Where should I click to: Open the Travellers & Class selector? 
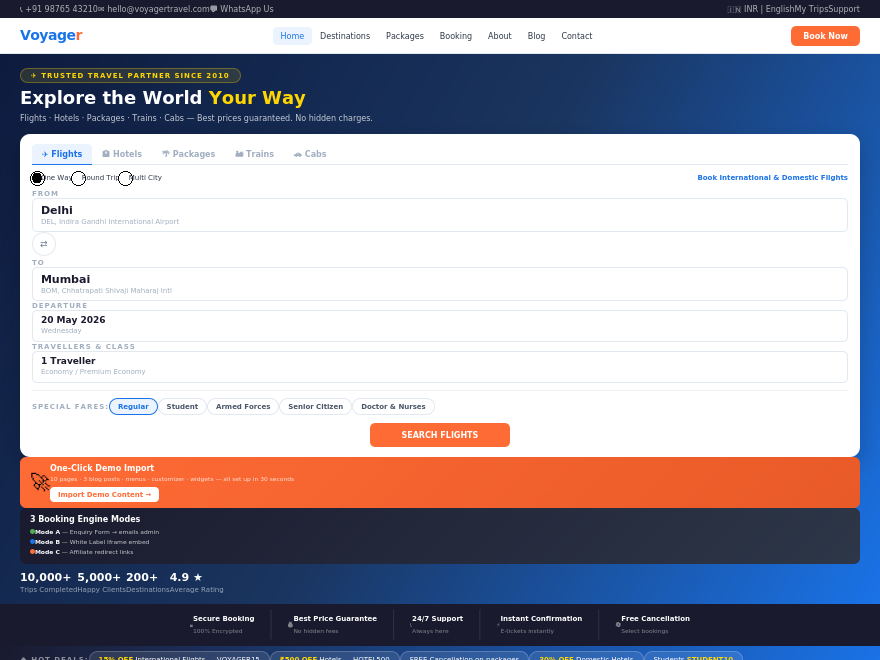(x=439, y=367)
